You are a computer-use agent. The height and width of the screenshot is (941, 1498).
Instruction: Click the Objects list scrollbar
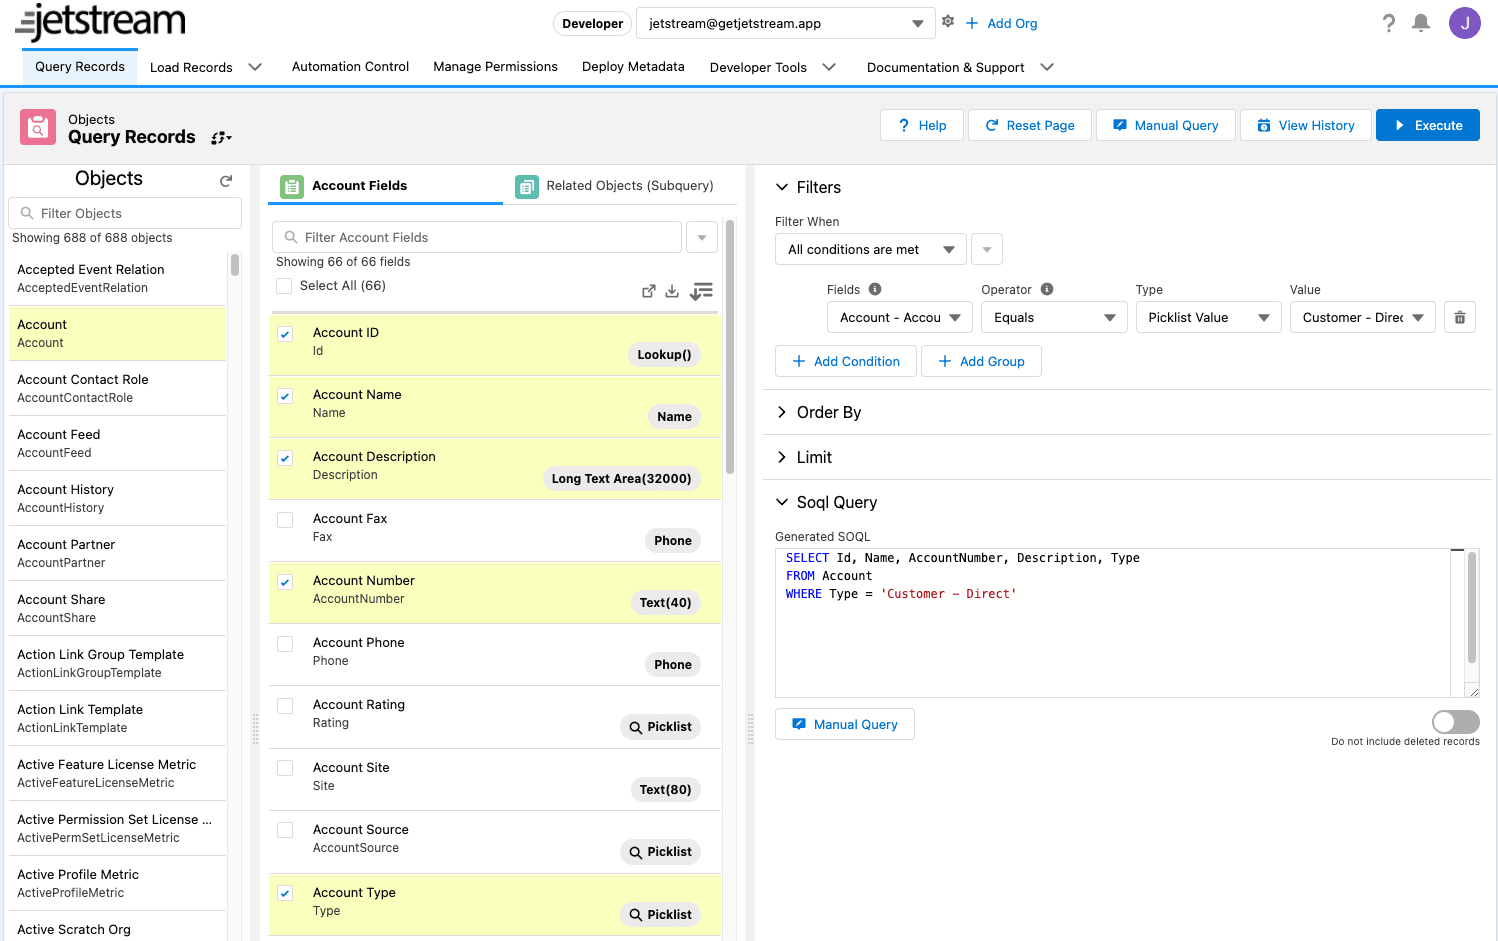235,265
